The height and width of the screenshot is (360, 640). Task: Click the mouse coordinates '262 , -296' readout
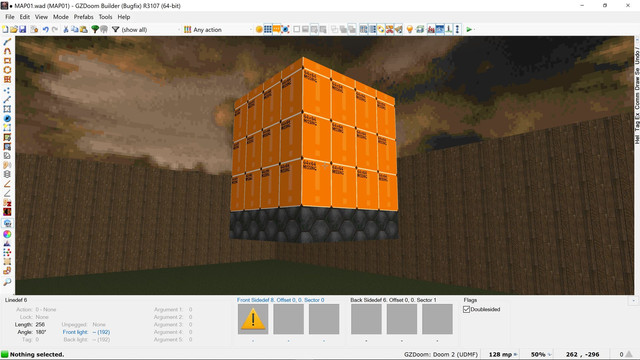582,354
